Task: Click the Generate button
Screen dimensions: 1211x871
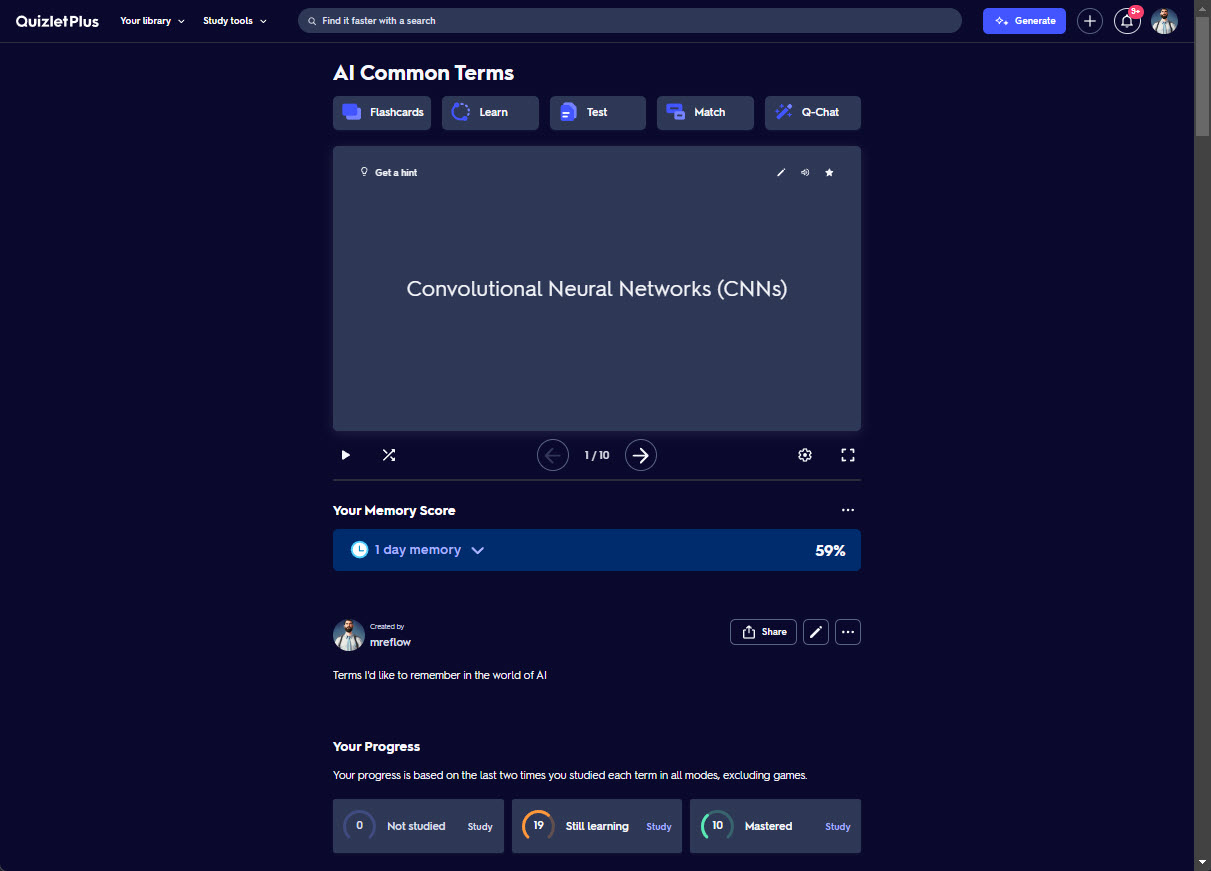Action: pyautogui.click(x=1024, y=21)
